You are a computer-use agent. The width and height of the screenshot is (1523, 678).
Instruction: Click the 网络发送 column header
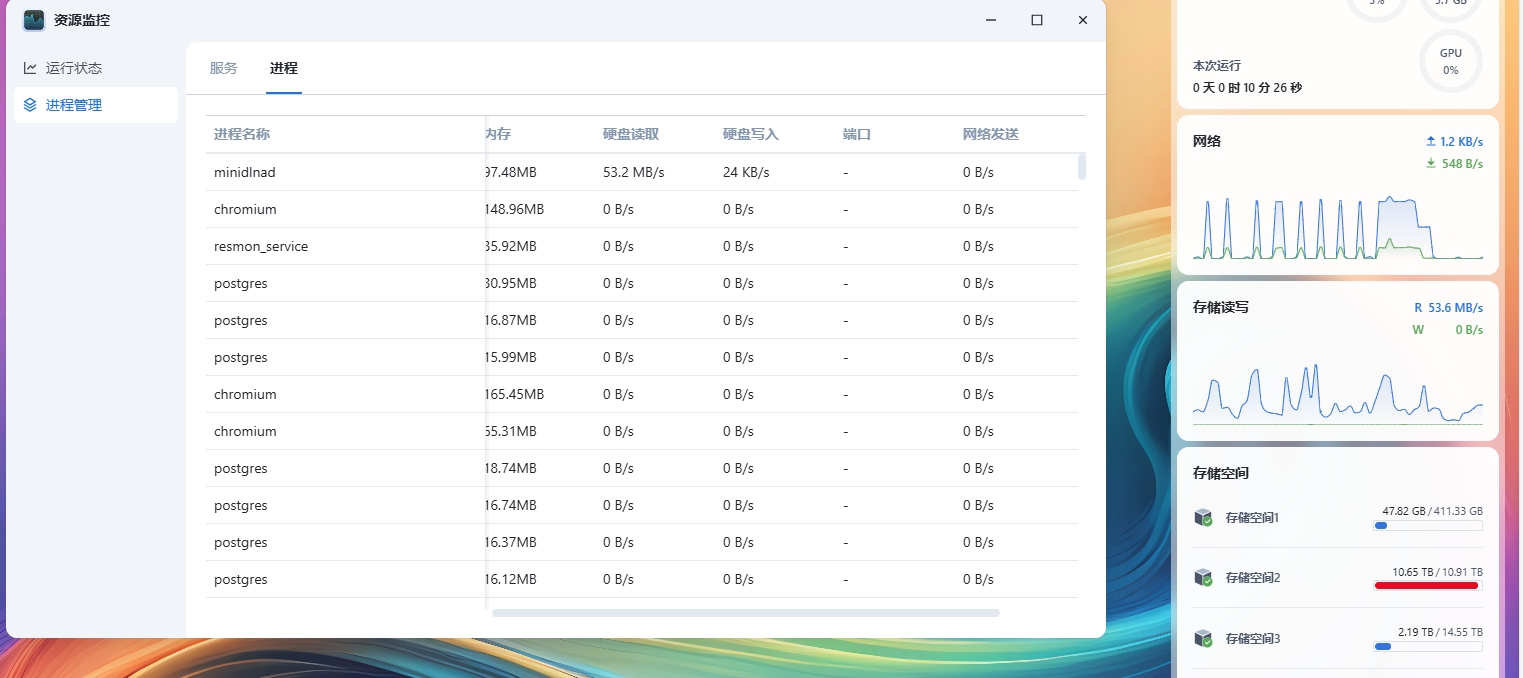[x=991, y=134]
